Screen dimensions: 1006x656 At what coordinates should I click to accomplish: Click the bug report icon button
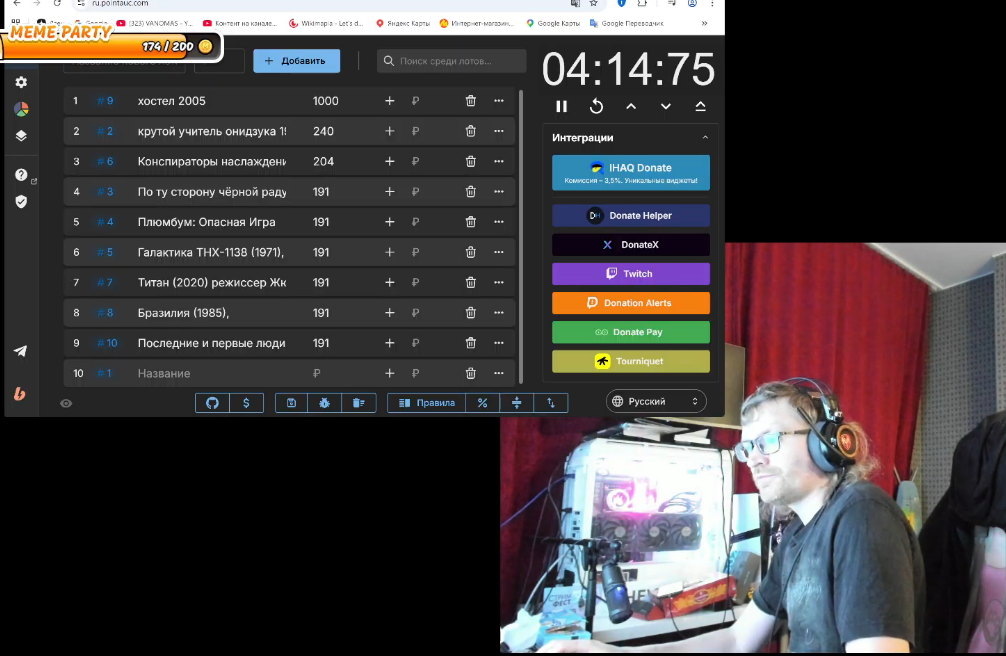point(325,402)
